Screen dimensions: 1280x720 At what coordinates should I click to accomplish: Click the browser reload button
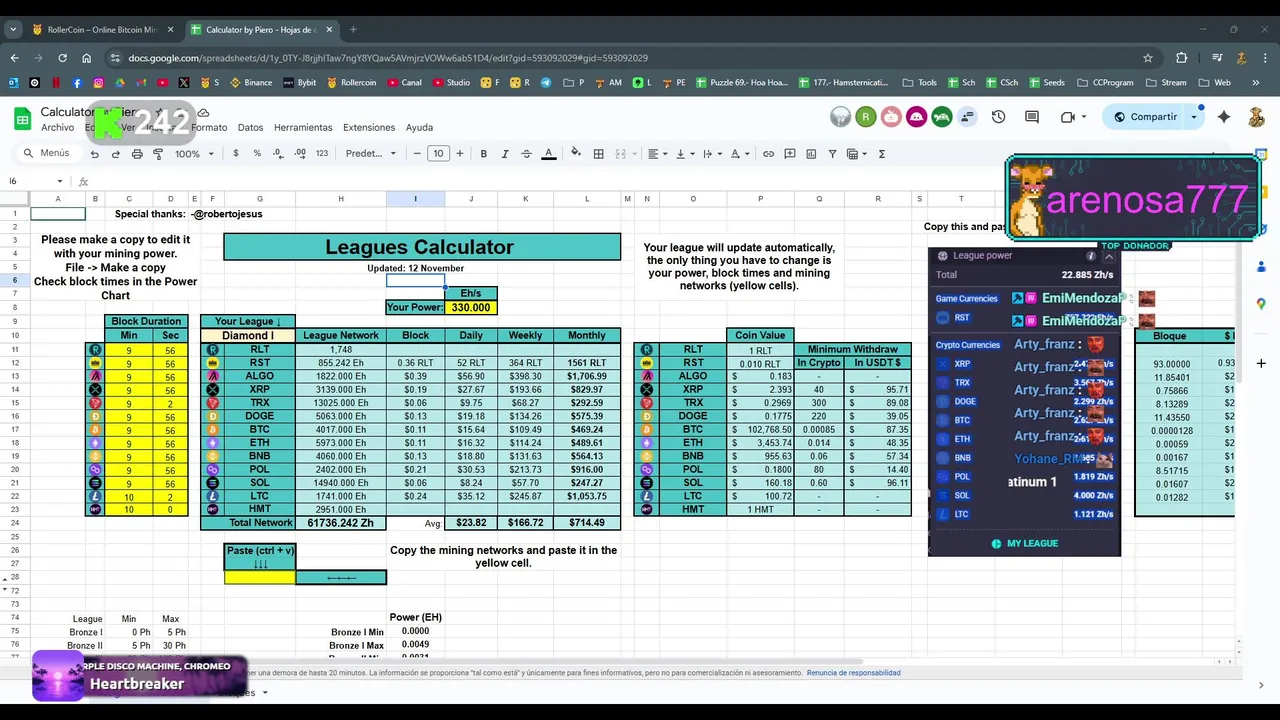(x=62, y=58)
